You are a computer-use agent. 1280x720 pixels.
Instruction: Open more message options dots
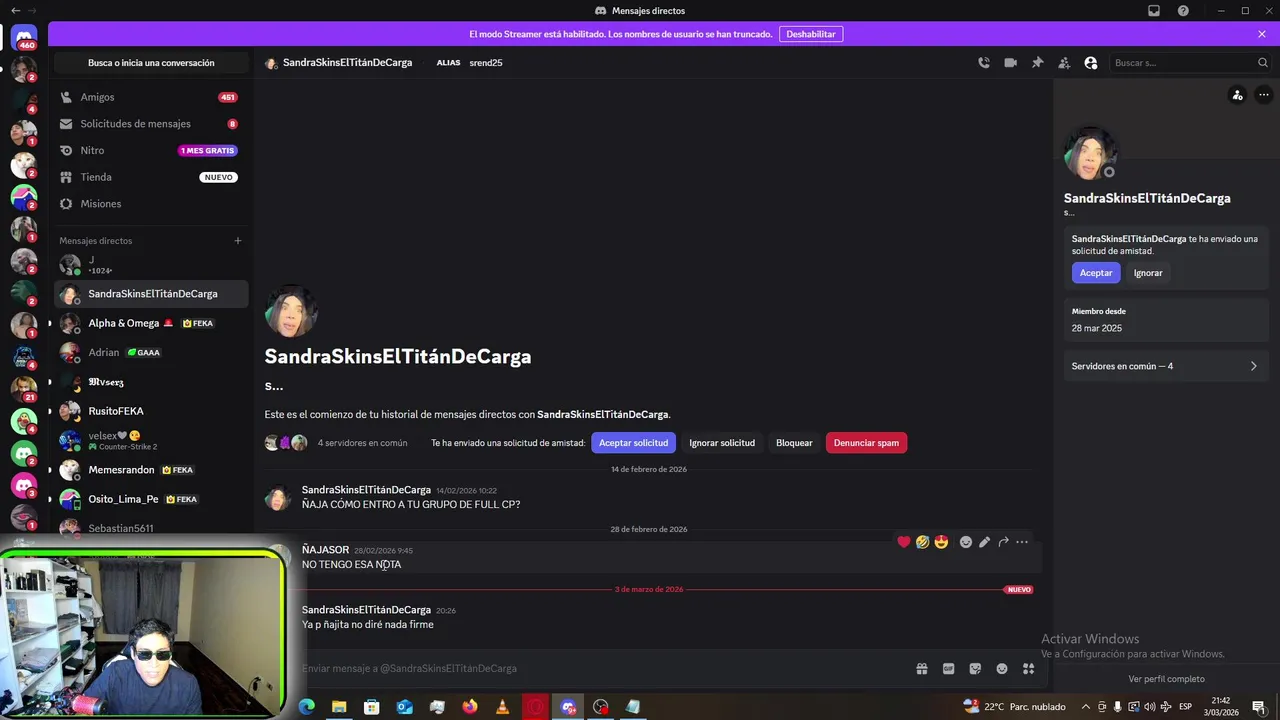1022,542
